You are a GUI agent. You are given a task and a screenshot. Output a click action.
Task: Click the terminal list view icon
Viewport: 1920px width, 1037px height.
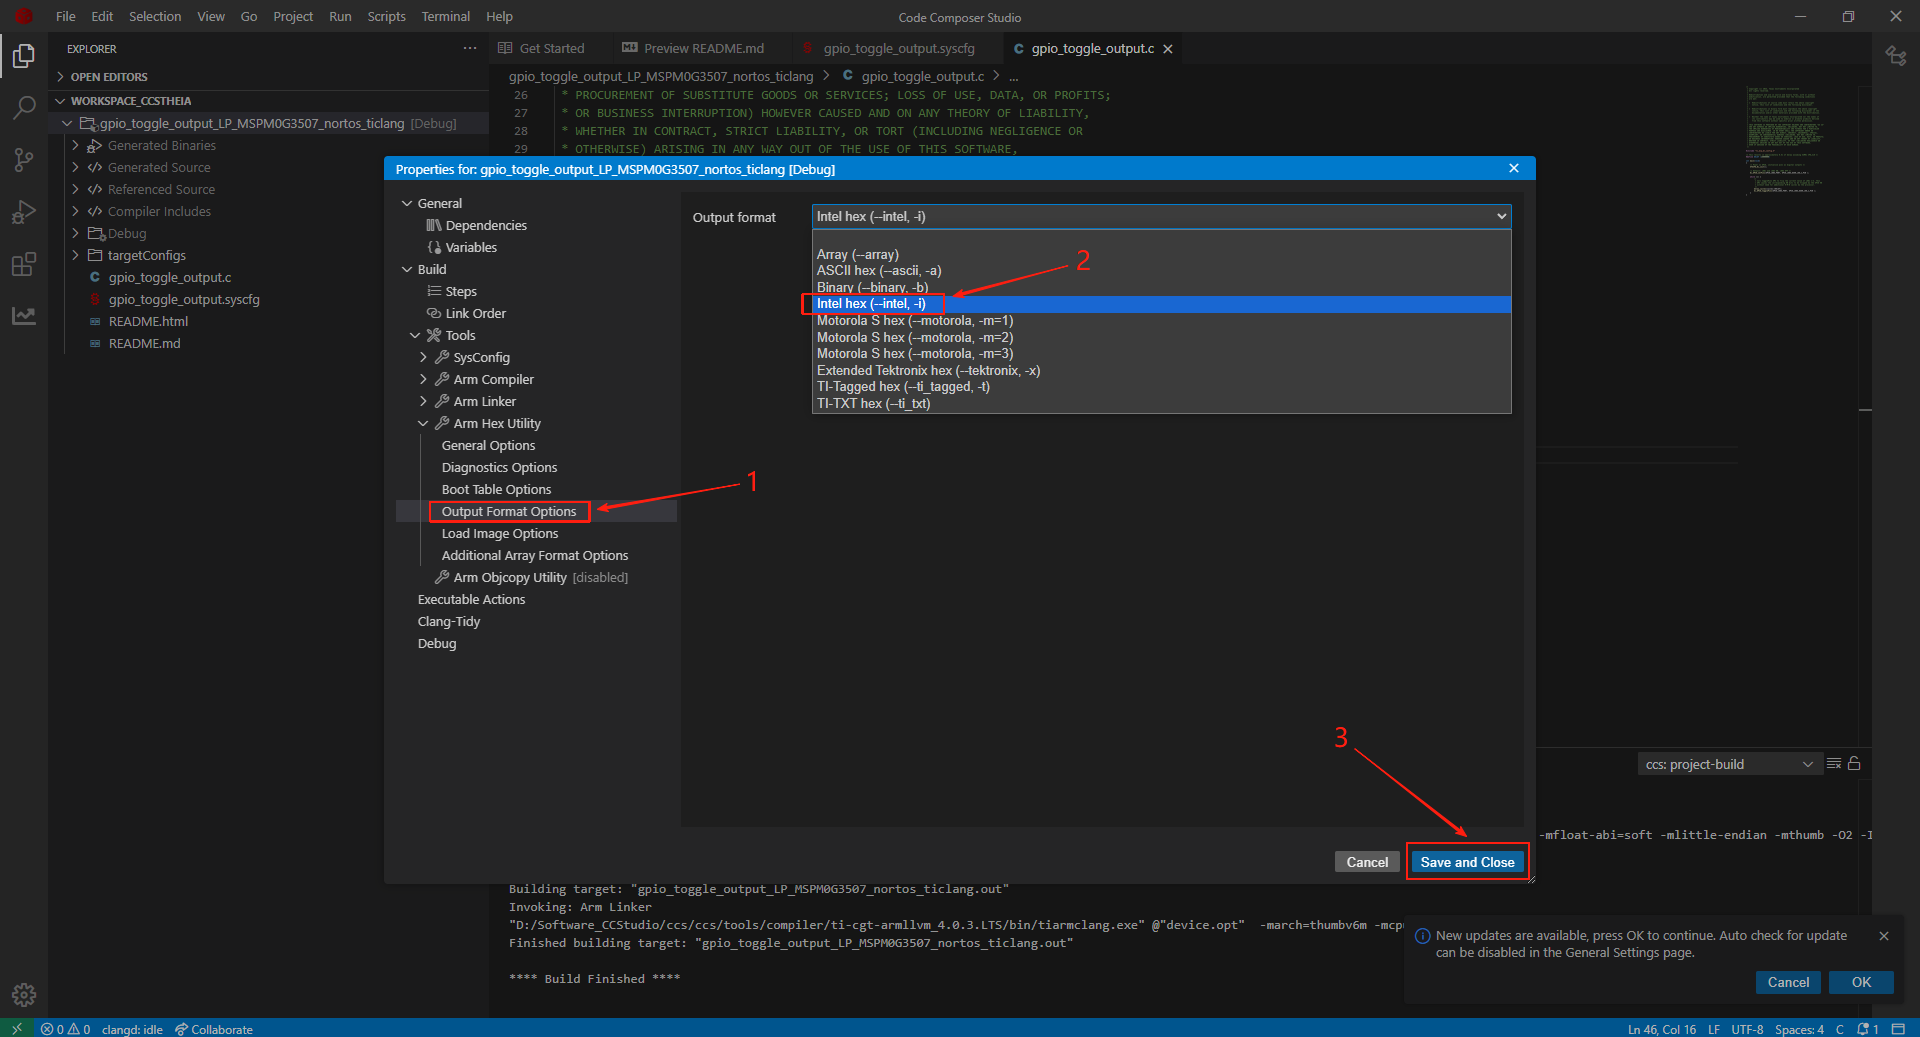coord(1834,764)
